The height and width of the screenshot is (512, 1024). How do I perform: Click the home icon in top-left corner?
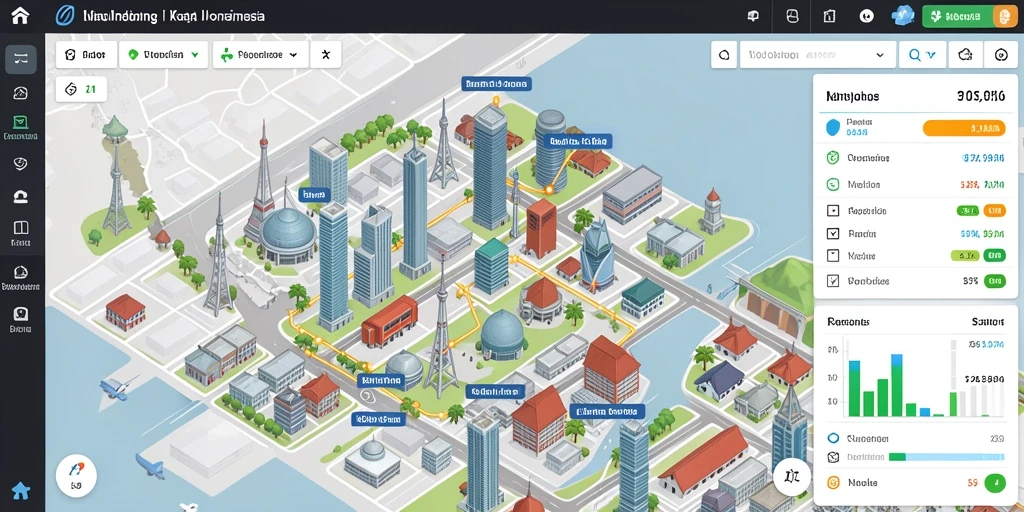pyautogui.click(x=20, y=15)
